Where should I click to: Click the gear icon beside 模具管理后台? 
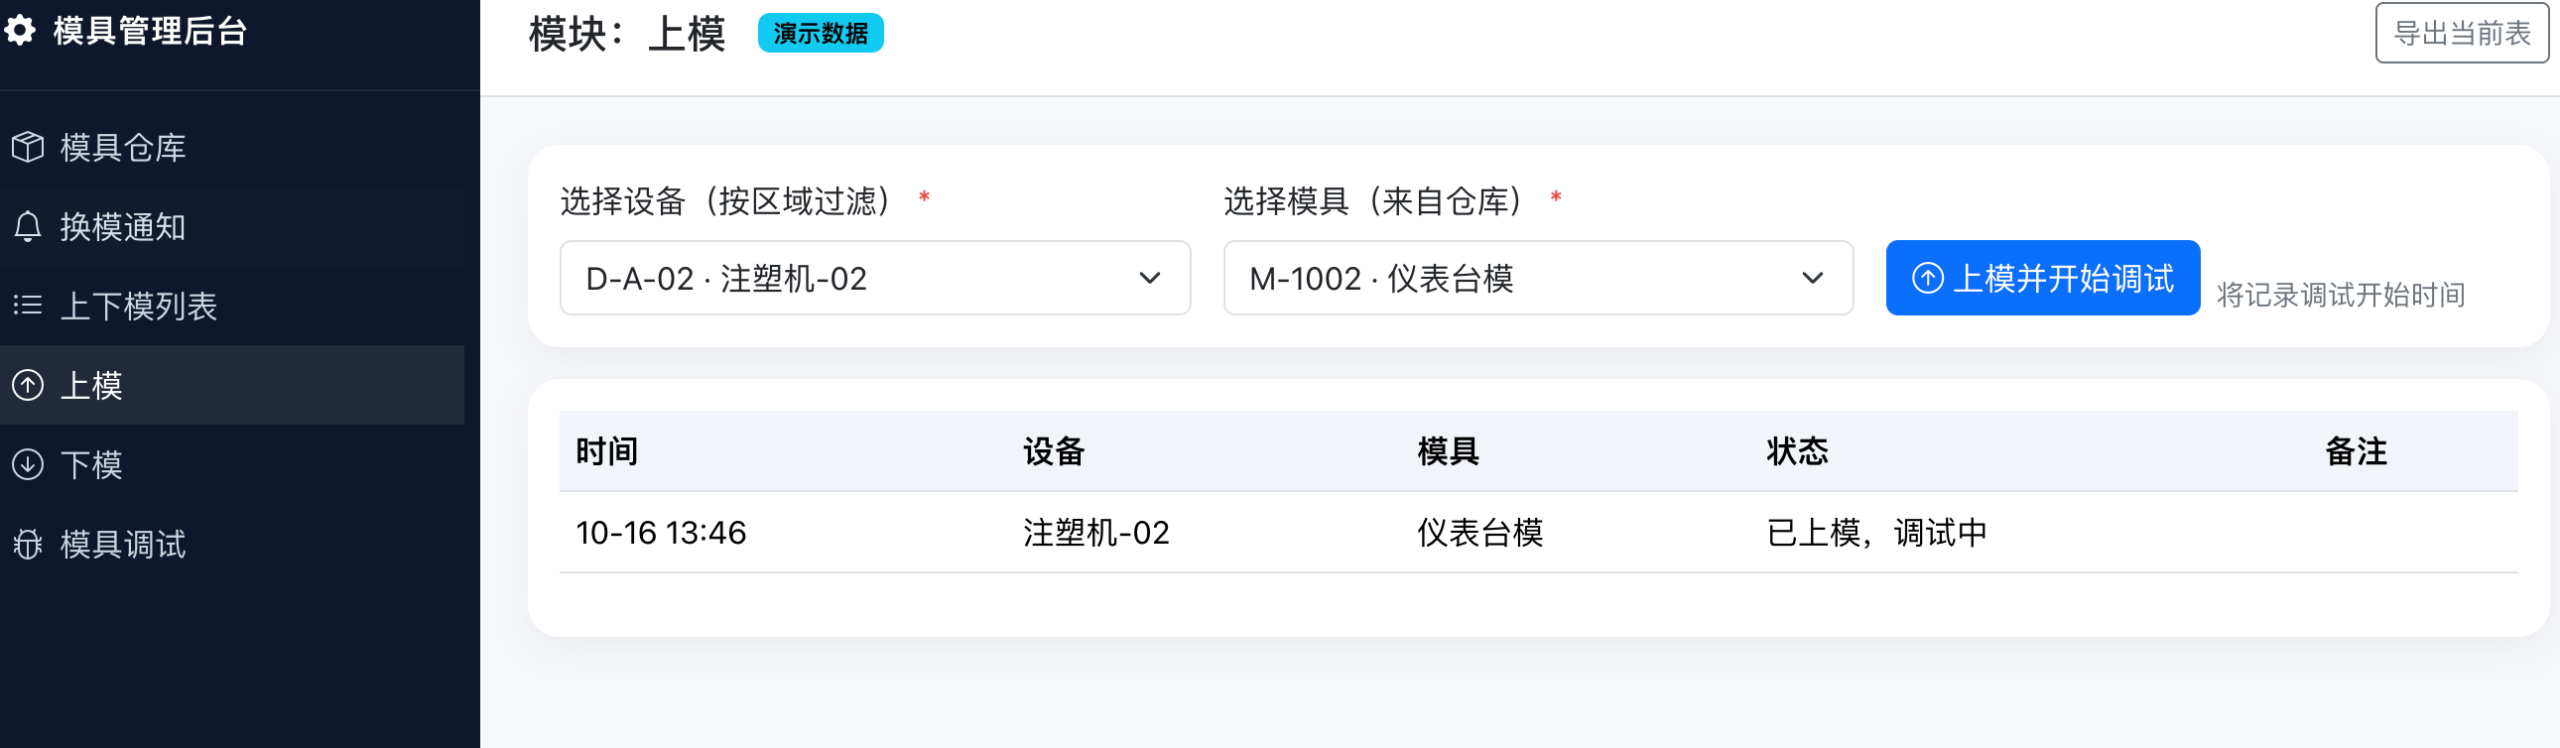(x=20, y=31)
